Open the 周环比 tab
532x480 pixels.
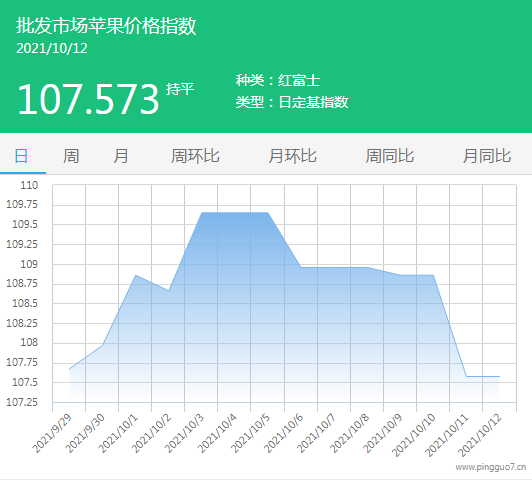(x=195, y=156)
